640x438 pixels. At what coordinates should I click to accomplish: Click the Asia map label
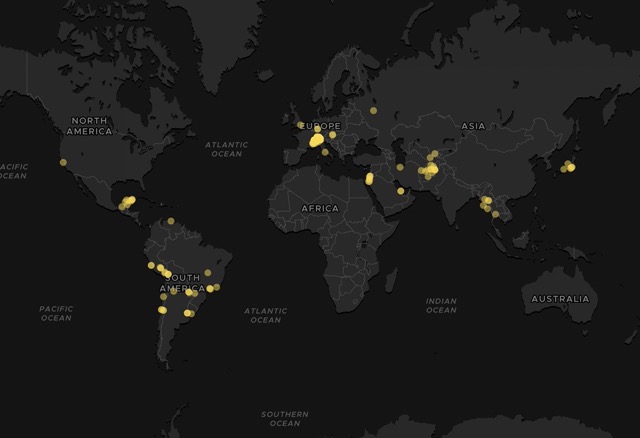(473, 126)
